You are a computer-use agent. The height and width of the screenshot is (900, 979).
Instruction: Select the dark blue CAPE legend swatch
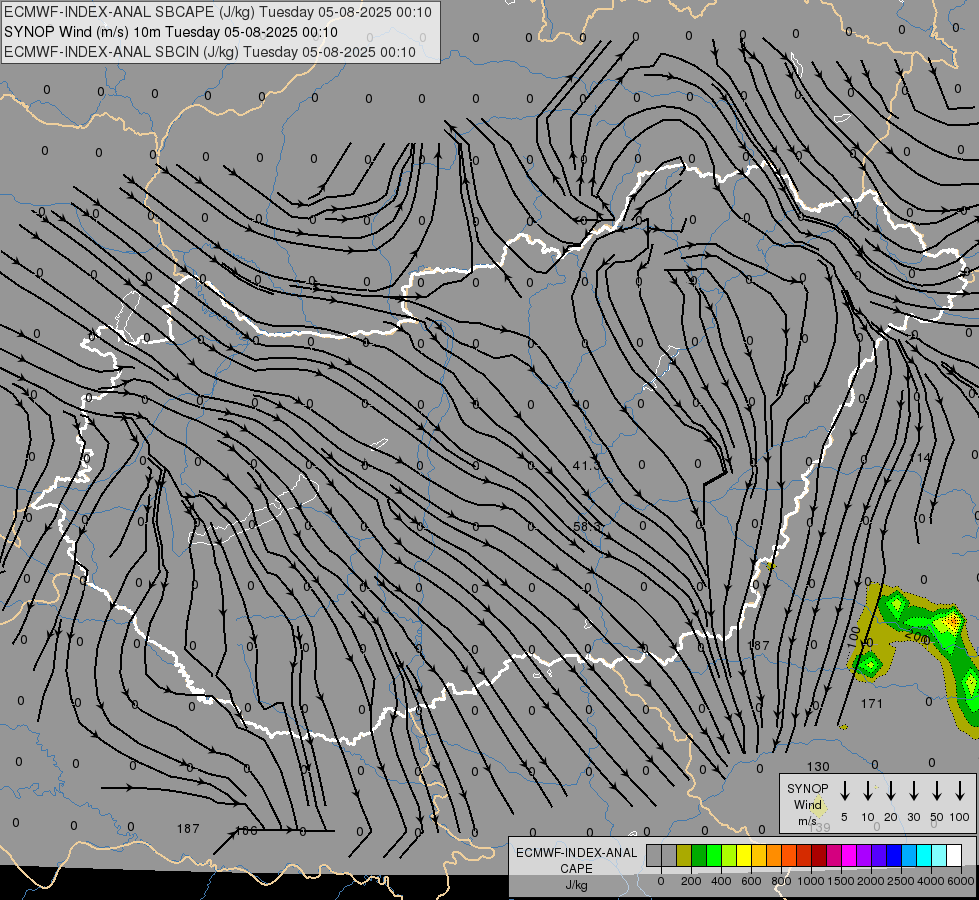click(x=894, y=855)
